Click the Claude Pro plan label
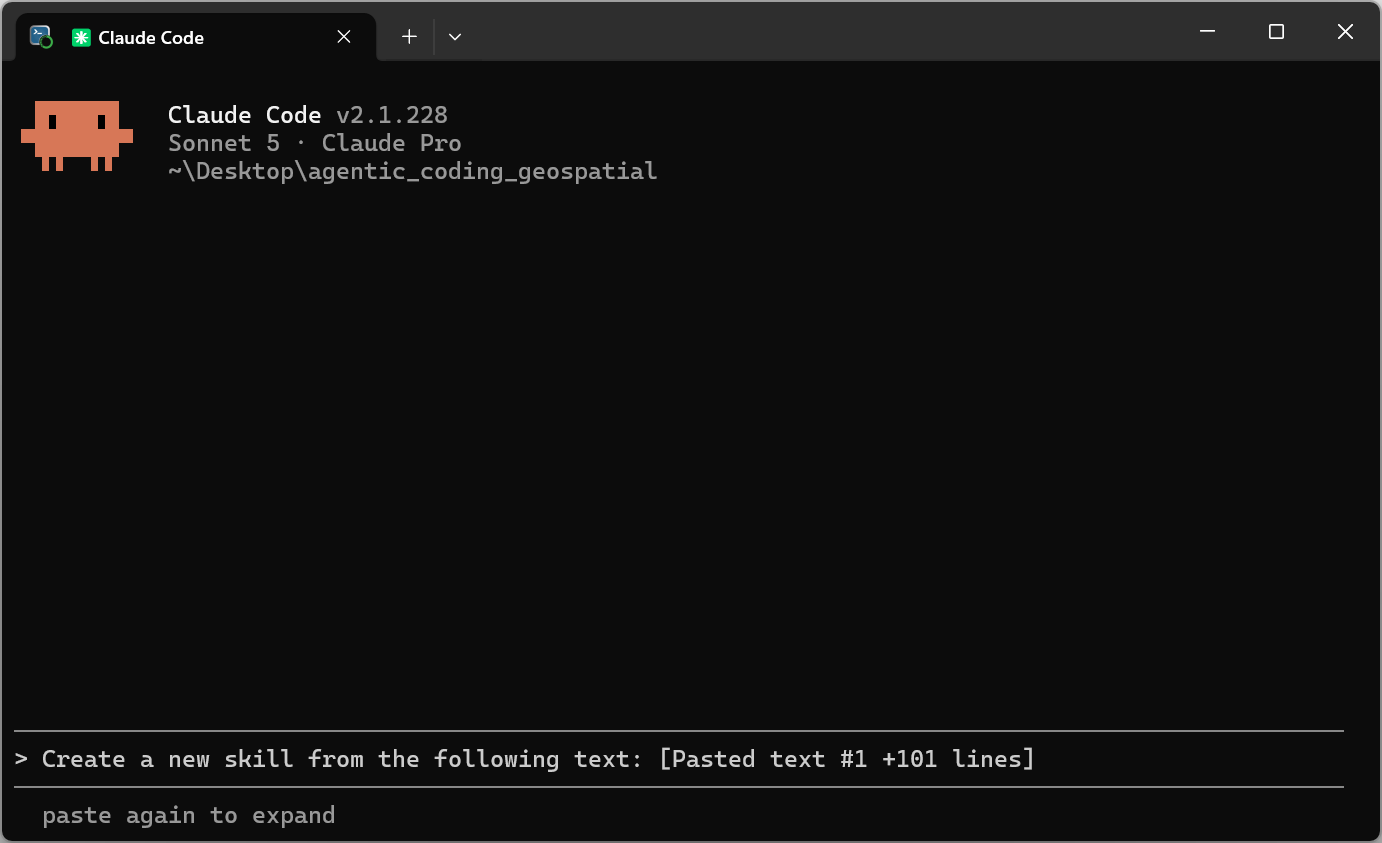Viewport: 1382px width, 843px height. click(x=391, y=143)
